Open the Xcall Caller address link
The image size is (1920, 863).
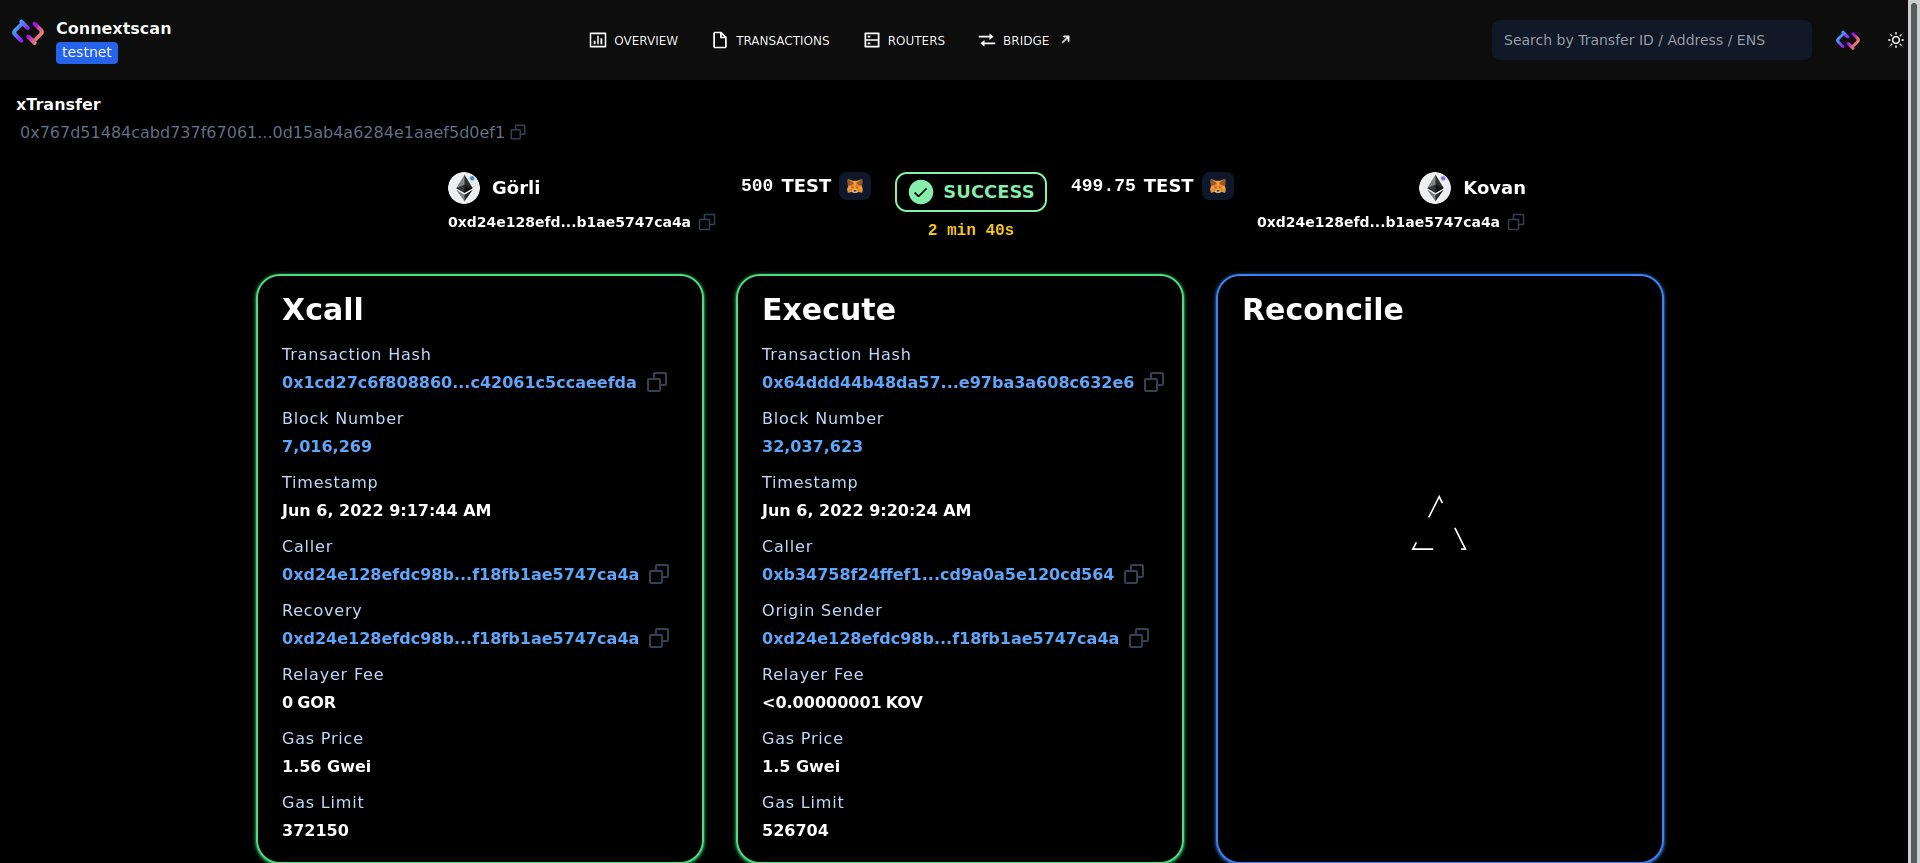tap(460, 574)
